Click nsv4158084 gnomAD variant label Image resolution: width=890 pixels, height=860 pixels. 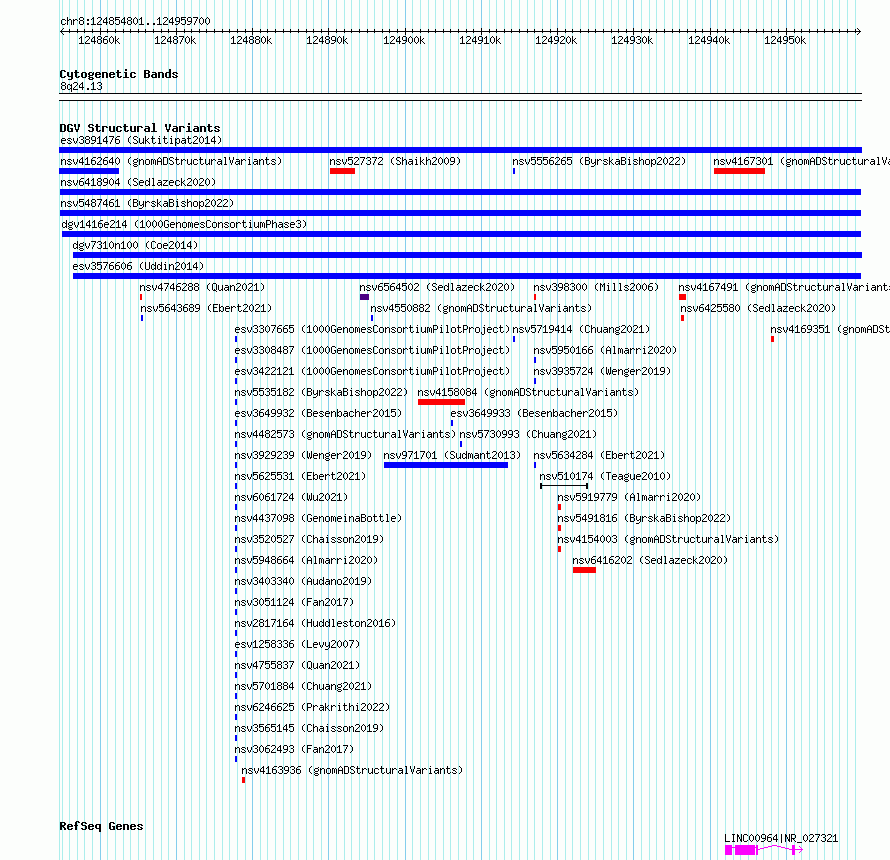[x=528, y=392]
